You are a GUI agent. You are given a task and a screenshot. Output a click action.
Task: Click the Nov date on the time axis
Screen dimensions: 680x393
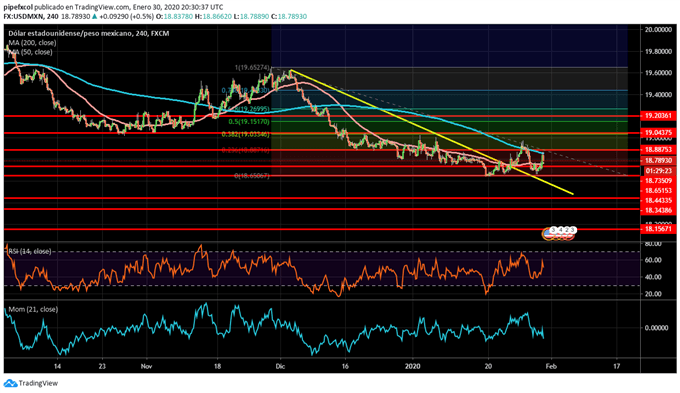(147, 367)
